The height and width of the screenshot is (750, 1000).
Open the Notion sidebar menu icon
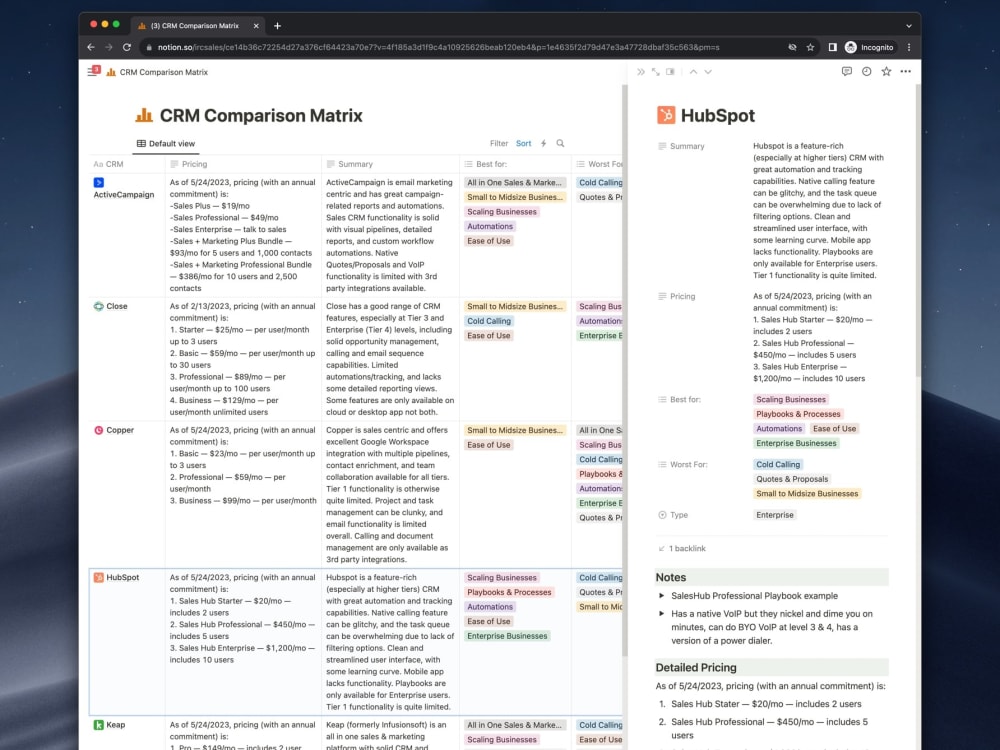[x=94, y=71]
